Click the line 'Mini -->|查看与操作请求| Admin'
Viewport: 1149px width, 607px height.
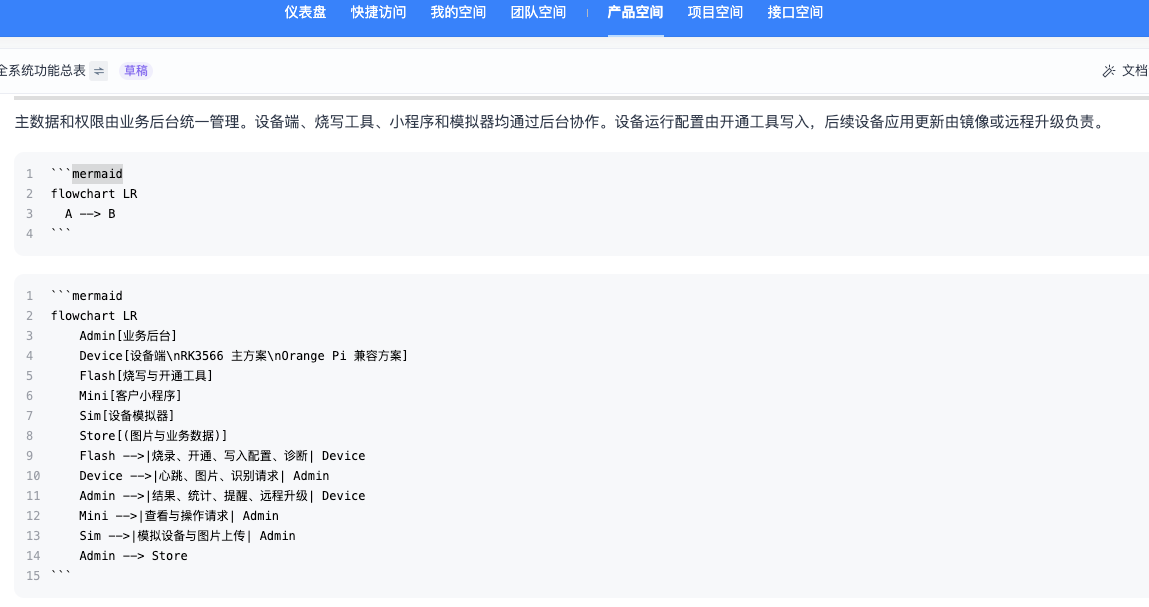coord(179,516)
